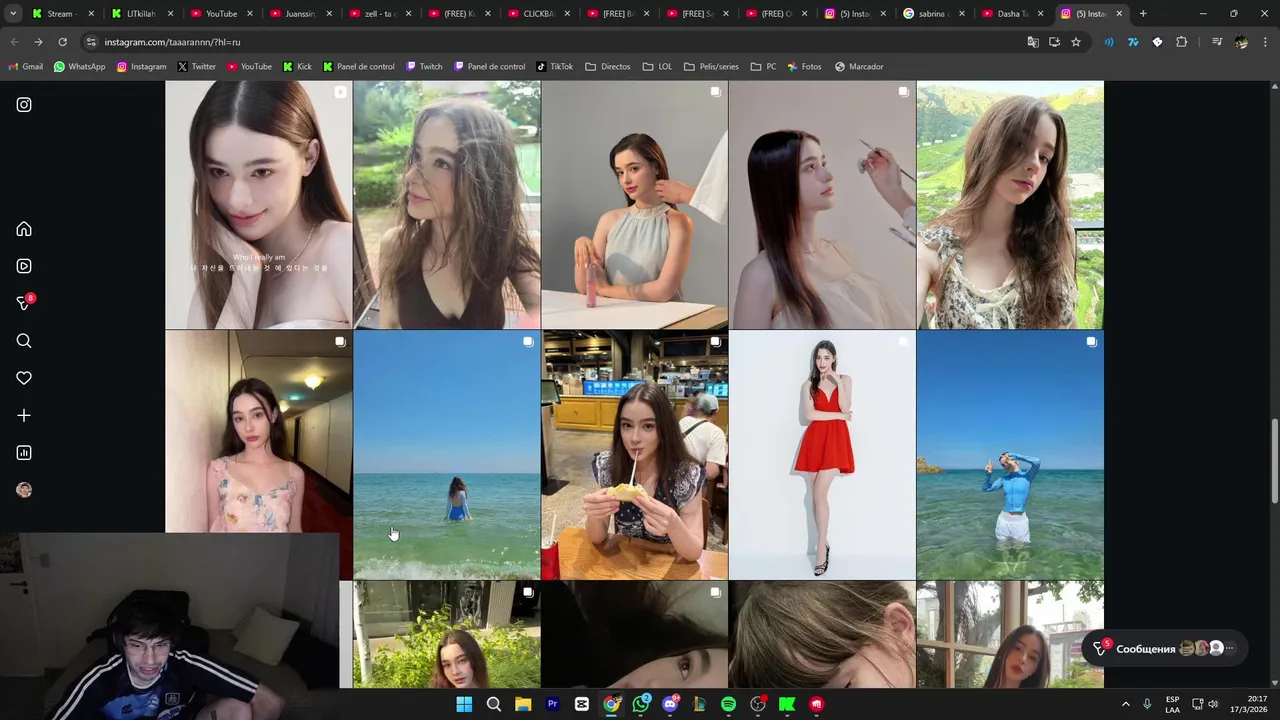1280x720 pixels.
Task: Open WhatsApp from the taskbar
Action: [641, 704]
